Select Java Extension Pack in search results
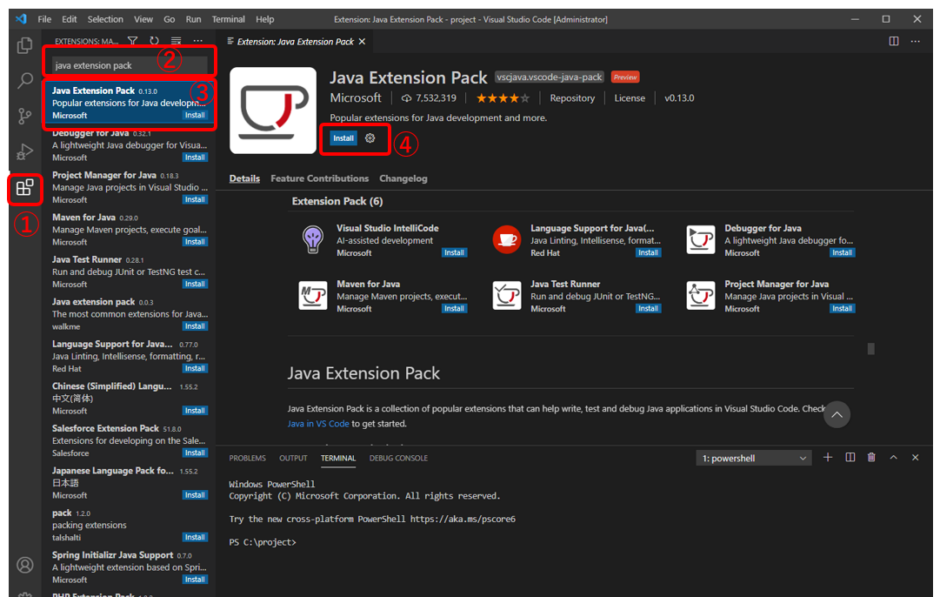 129,102
